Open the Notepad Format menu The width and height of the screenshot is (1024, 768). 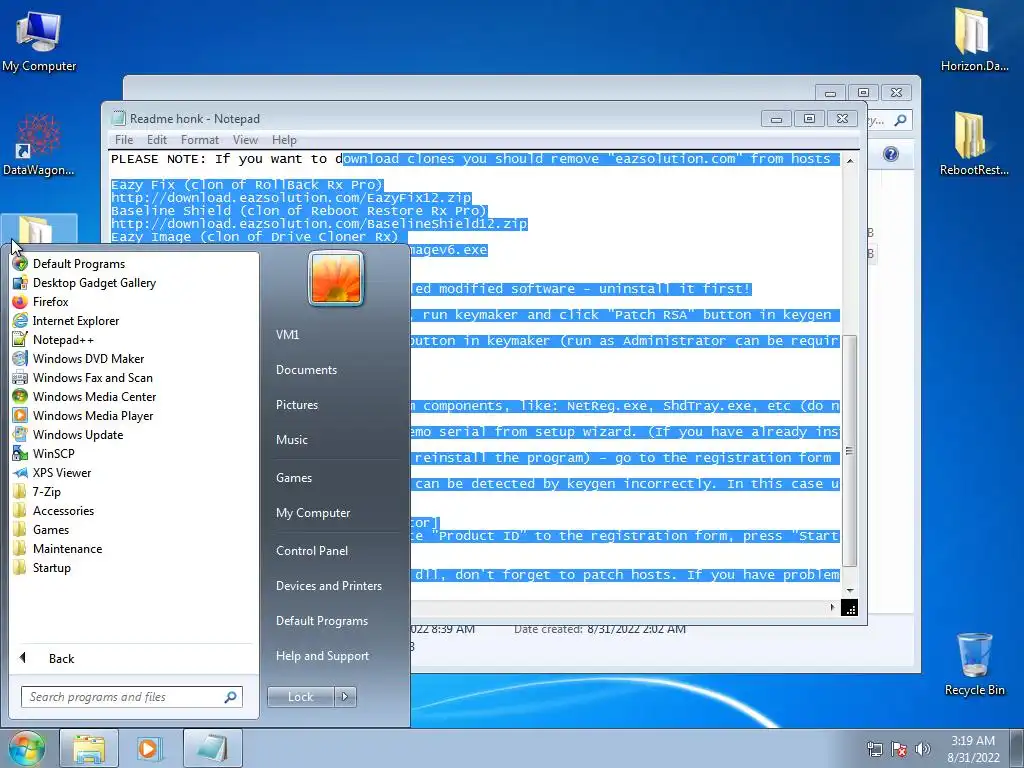(200, 140)
